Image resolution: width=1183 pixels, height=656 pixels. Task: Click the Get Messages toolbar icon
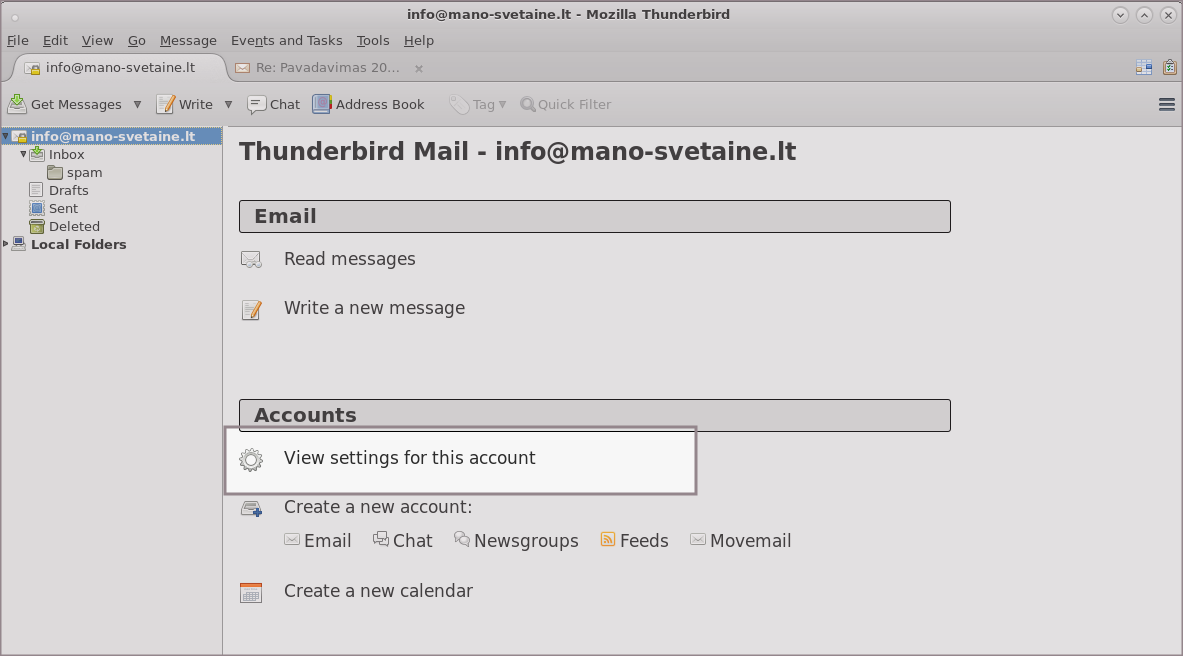(x=17, y=104)
